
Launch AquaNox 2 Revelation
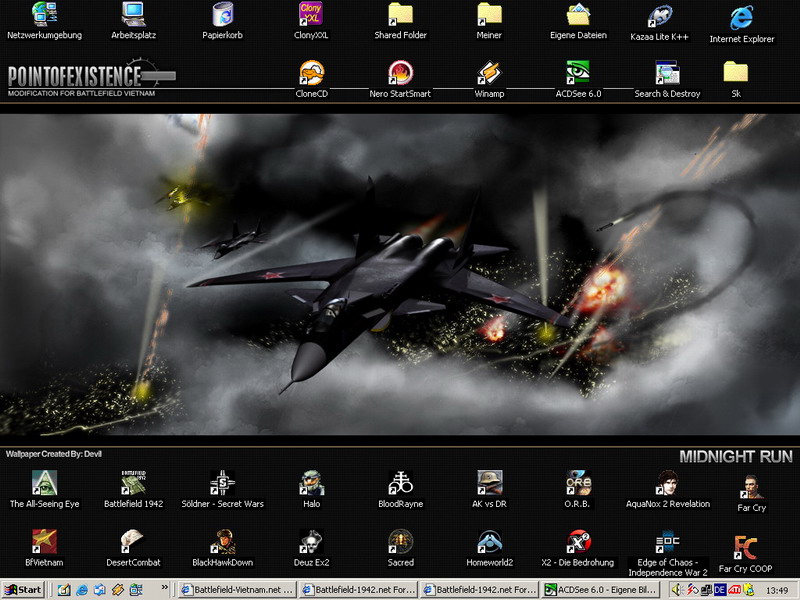(667, 490)
